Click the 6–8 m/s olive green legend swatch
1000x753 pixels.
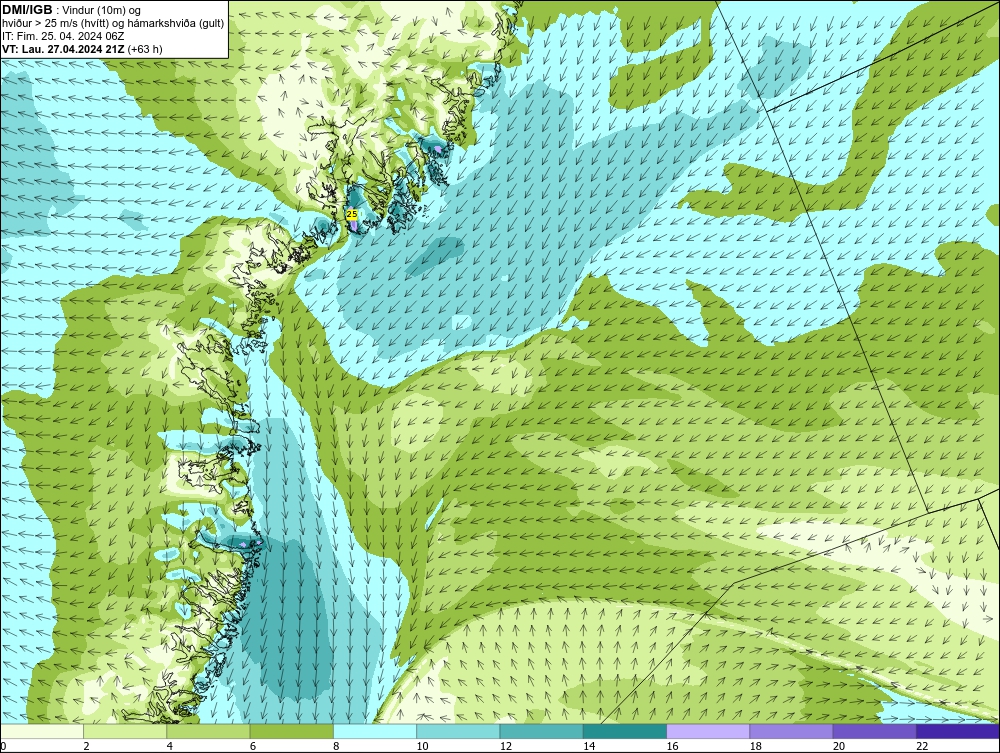click(291, 731)
